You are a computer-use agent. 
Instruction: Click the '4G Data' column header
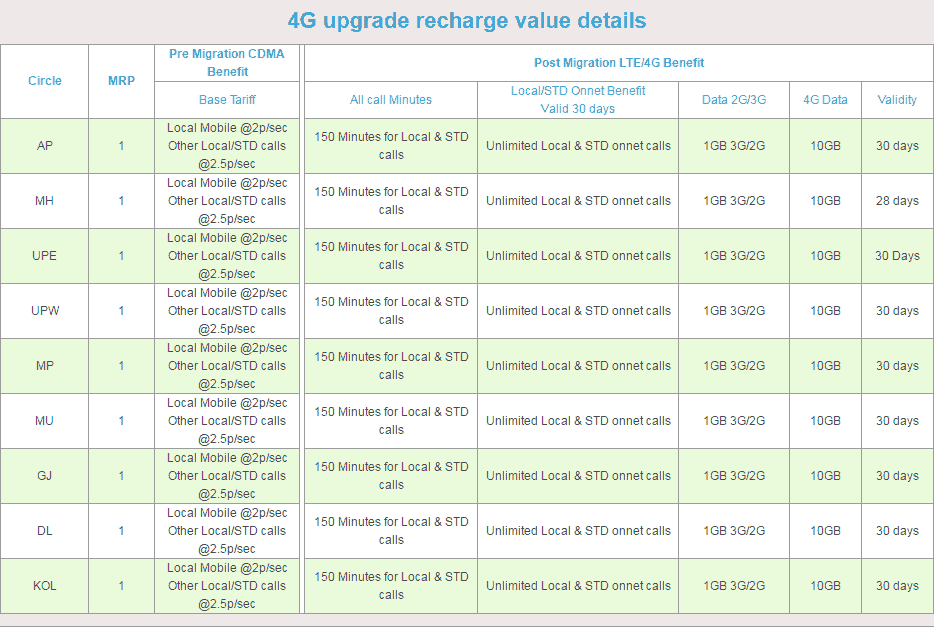click(x=825, y=100)
